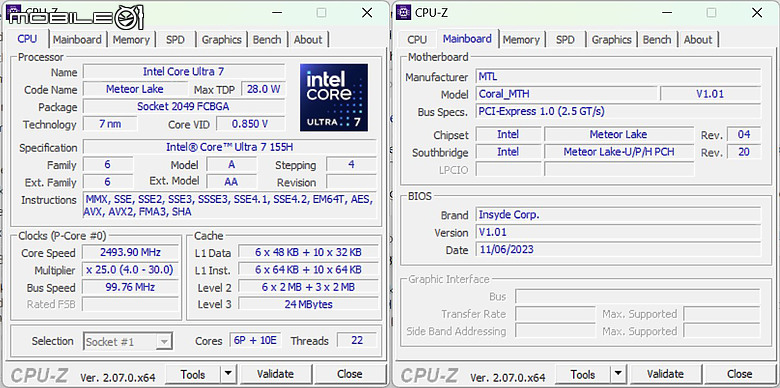Click Level 3 cache value '24 MBytes'

click(308, 304)
